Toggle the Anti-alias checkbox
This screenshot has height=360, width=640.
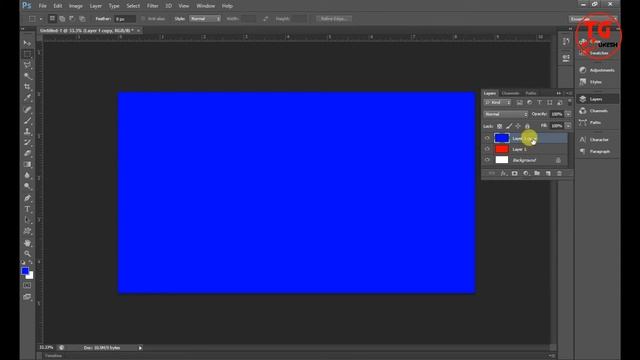coord(143,19)
